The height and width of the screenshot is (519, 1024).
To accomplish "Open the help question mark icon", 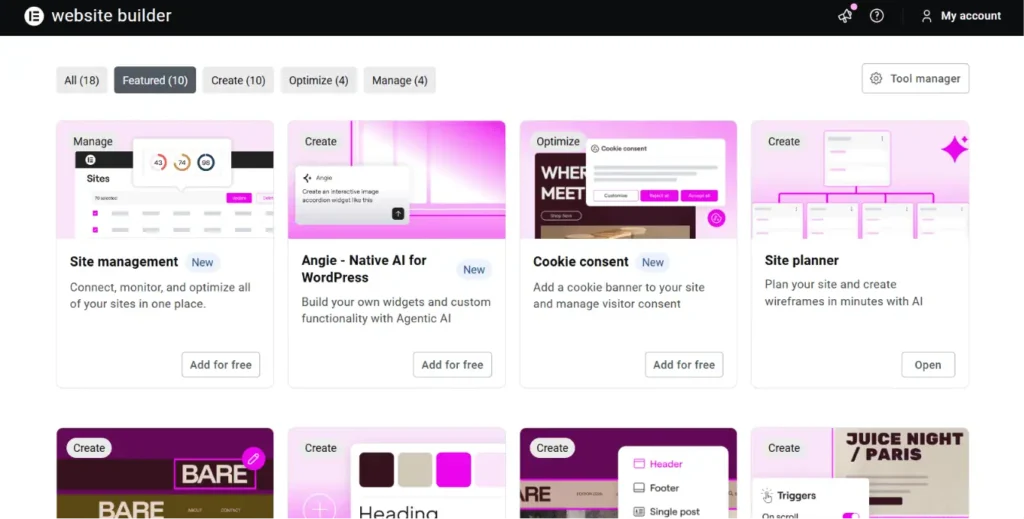I will point(876,16).
